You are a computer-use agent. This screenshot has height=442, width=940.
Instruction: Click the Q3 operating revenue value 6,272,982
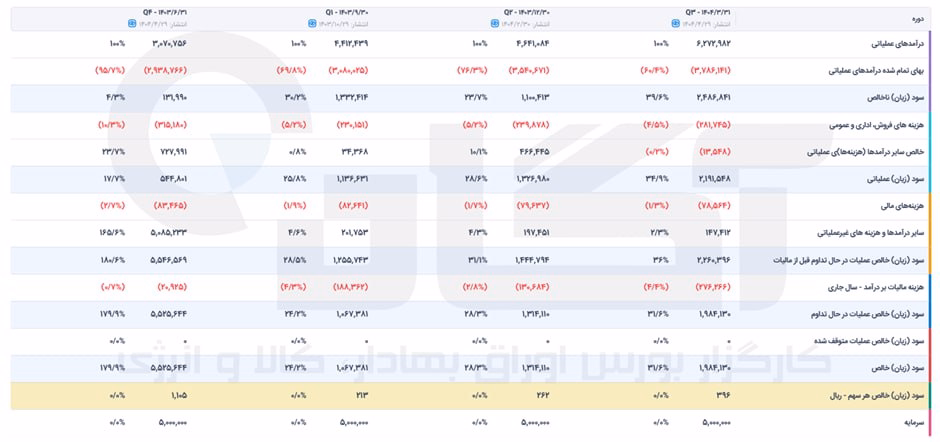[x=711, y=44]
